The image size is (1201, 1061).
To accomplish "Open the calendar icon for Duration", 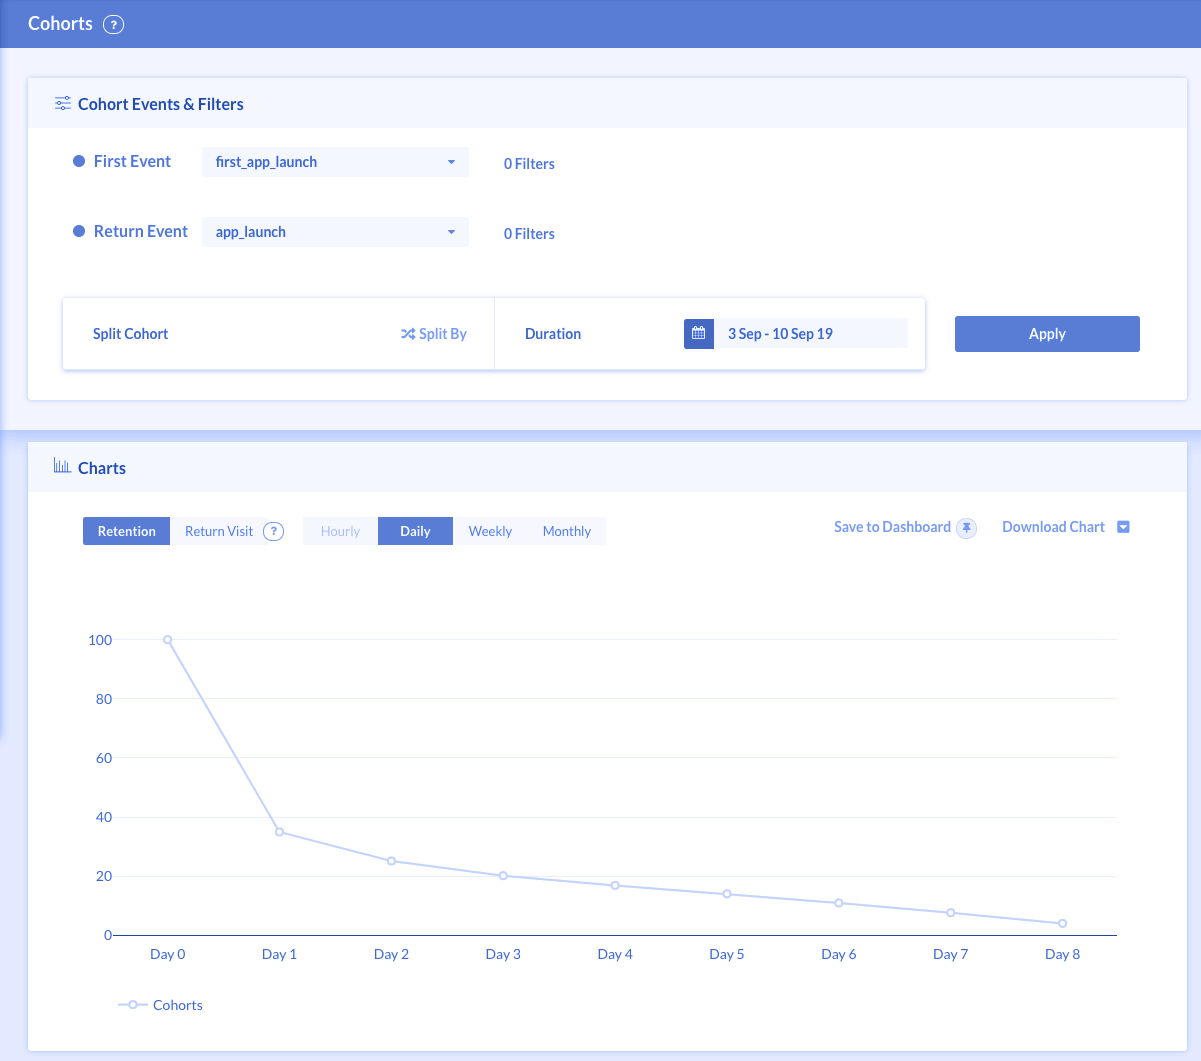I will click(698, 333).
